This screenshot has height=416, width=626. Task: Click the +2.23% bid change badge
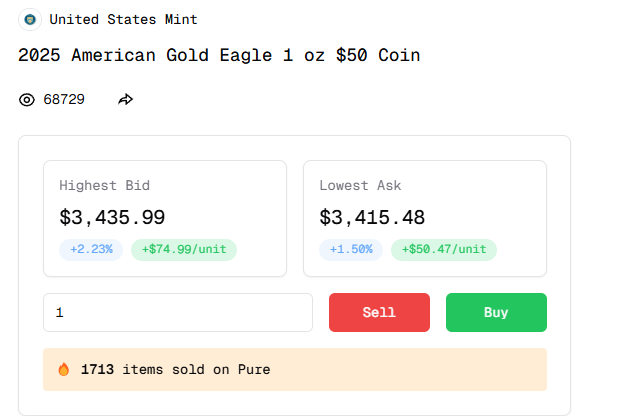click(x=91, y=249)
